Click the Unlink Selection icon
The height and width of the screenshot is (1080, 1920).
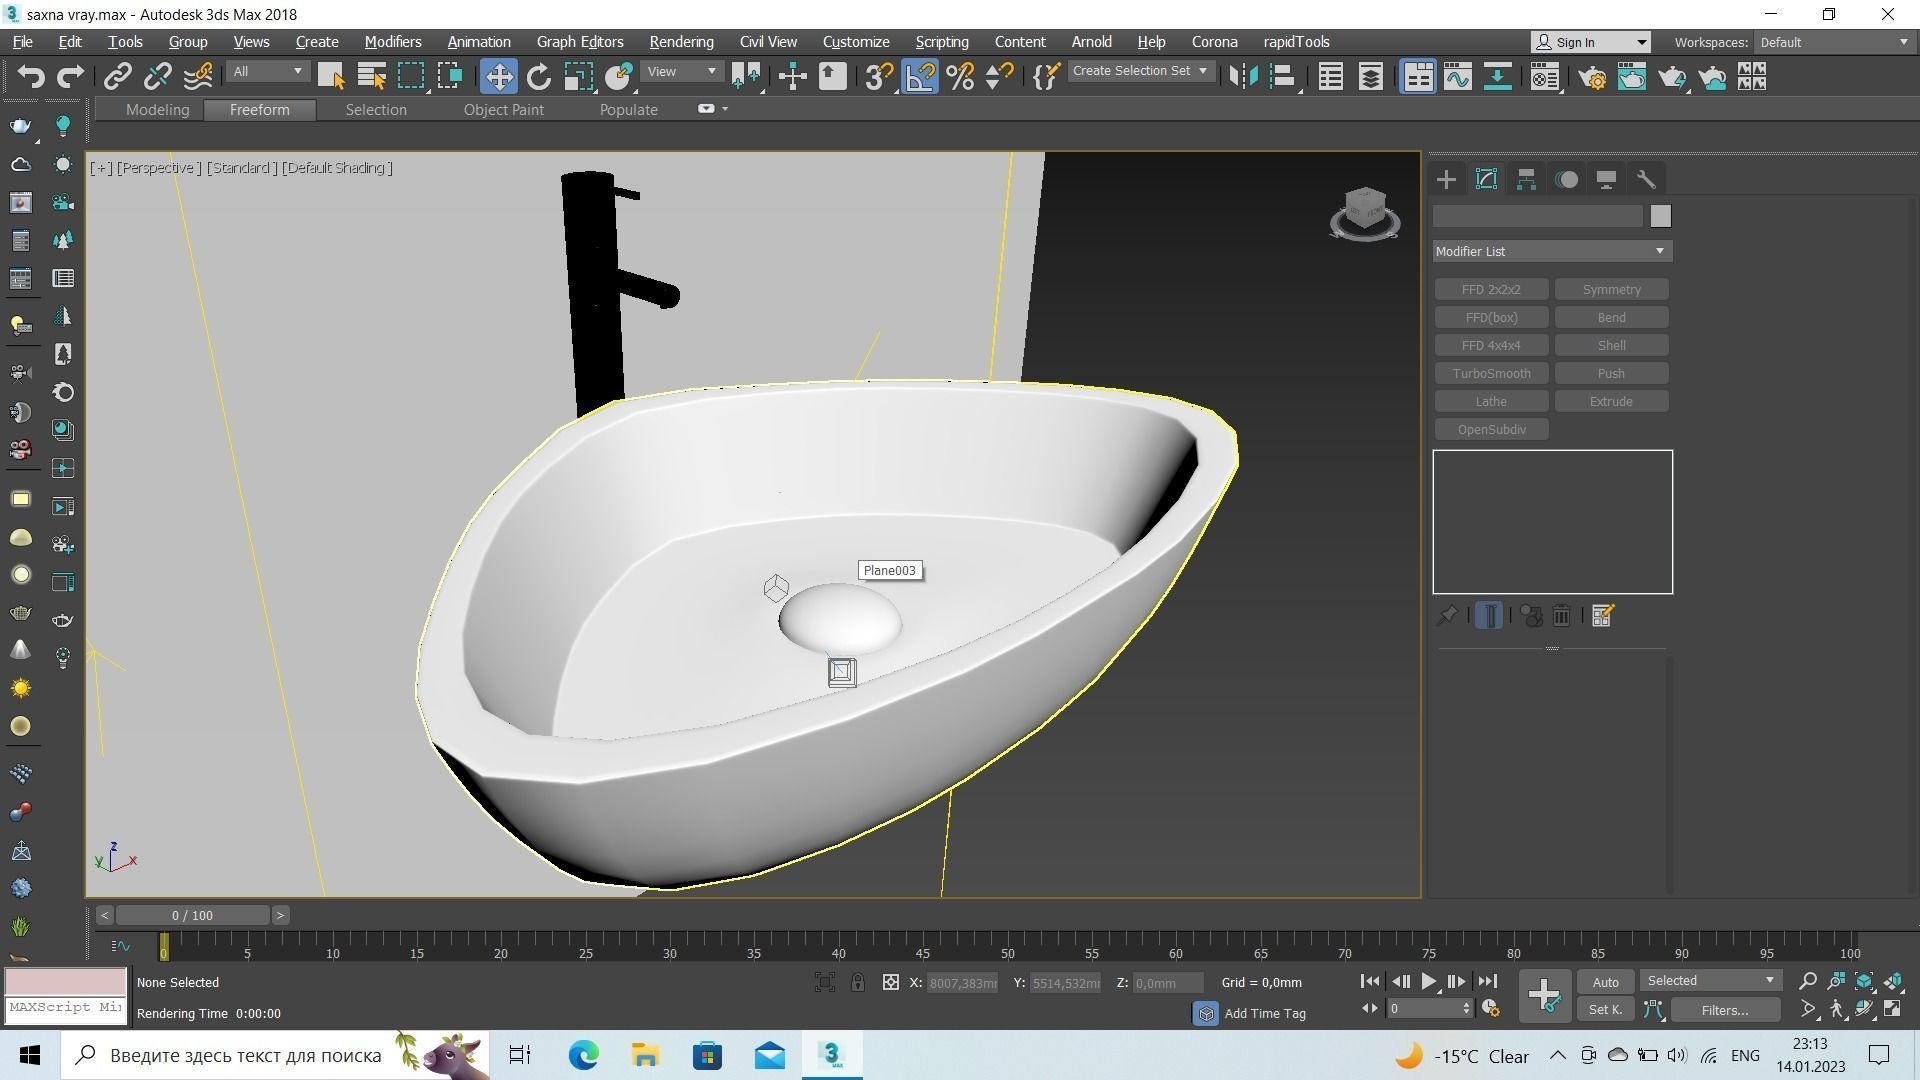point(157,77)
